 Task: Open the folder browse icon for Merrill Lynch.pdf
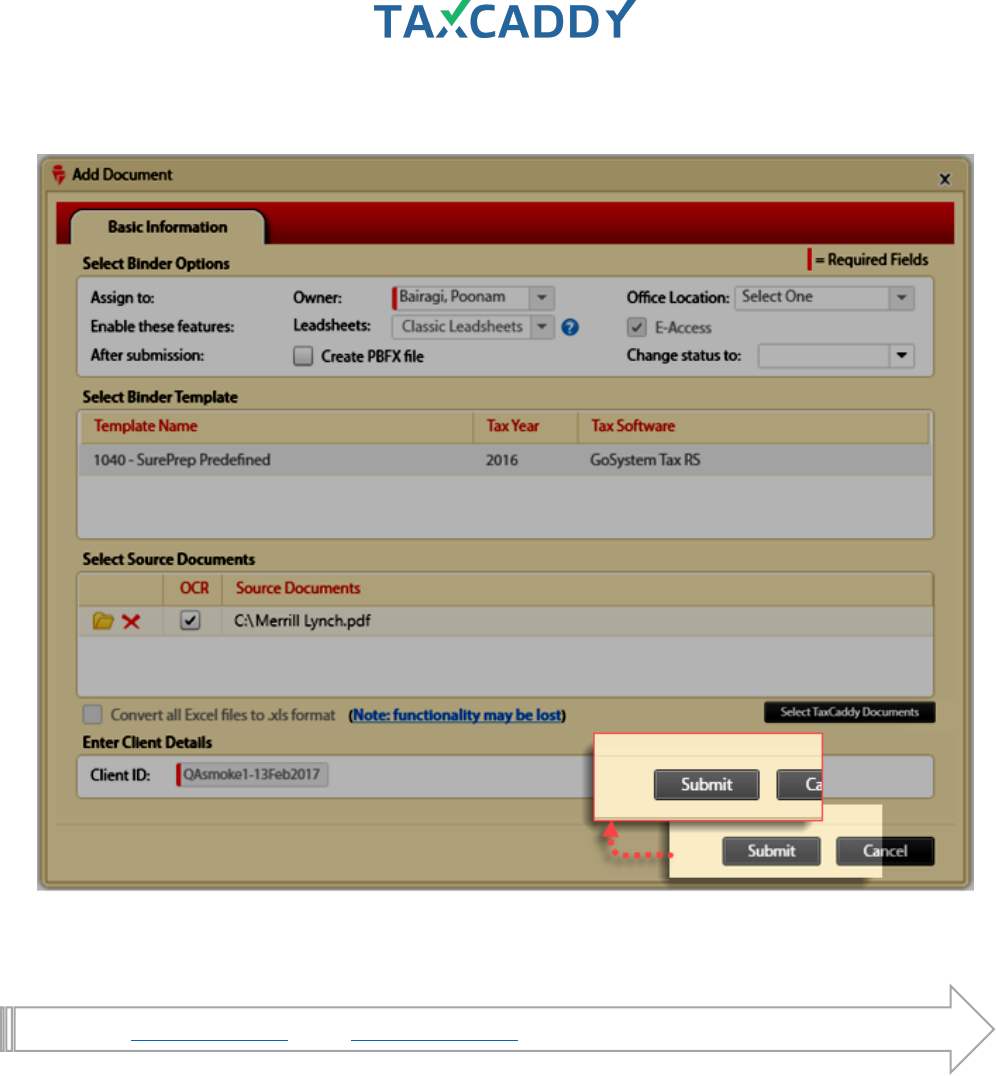(x=103, y=621)
